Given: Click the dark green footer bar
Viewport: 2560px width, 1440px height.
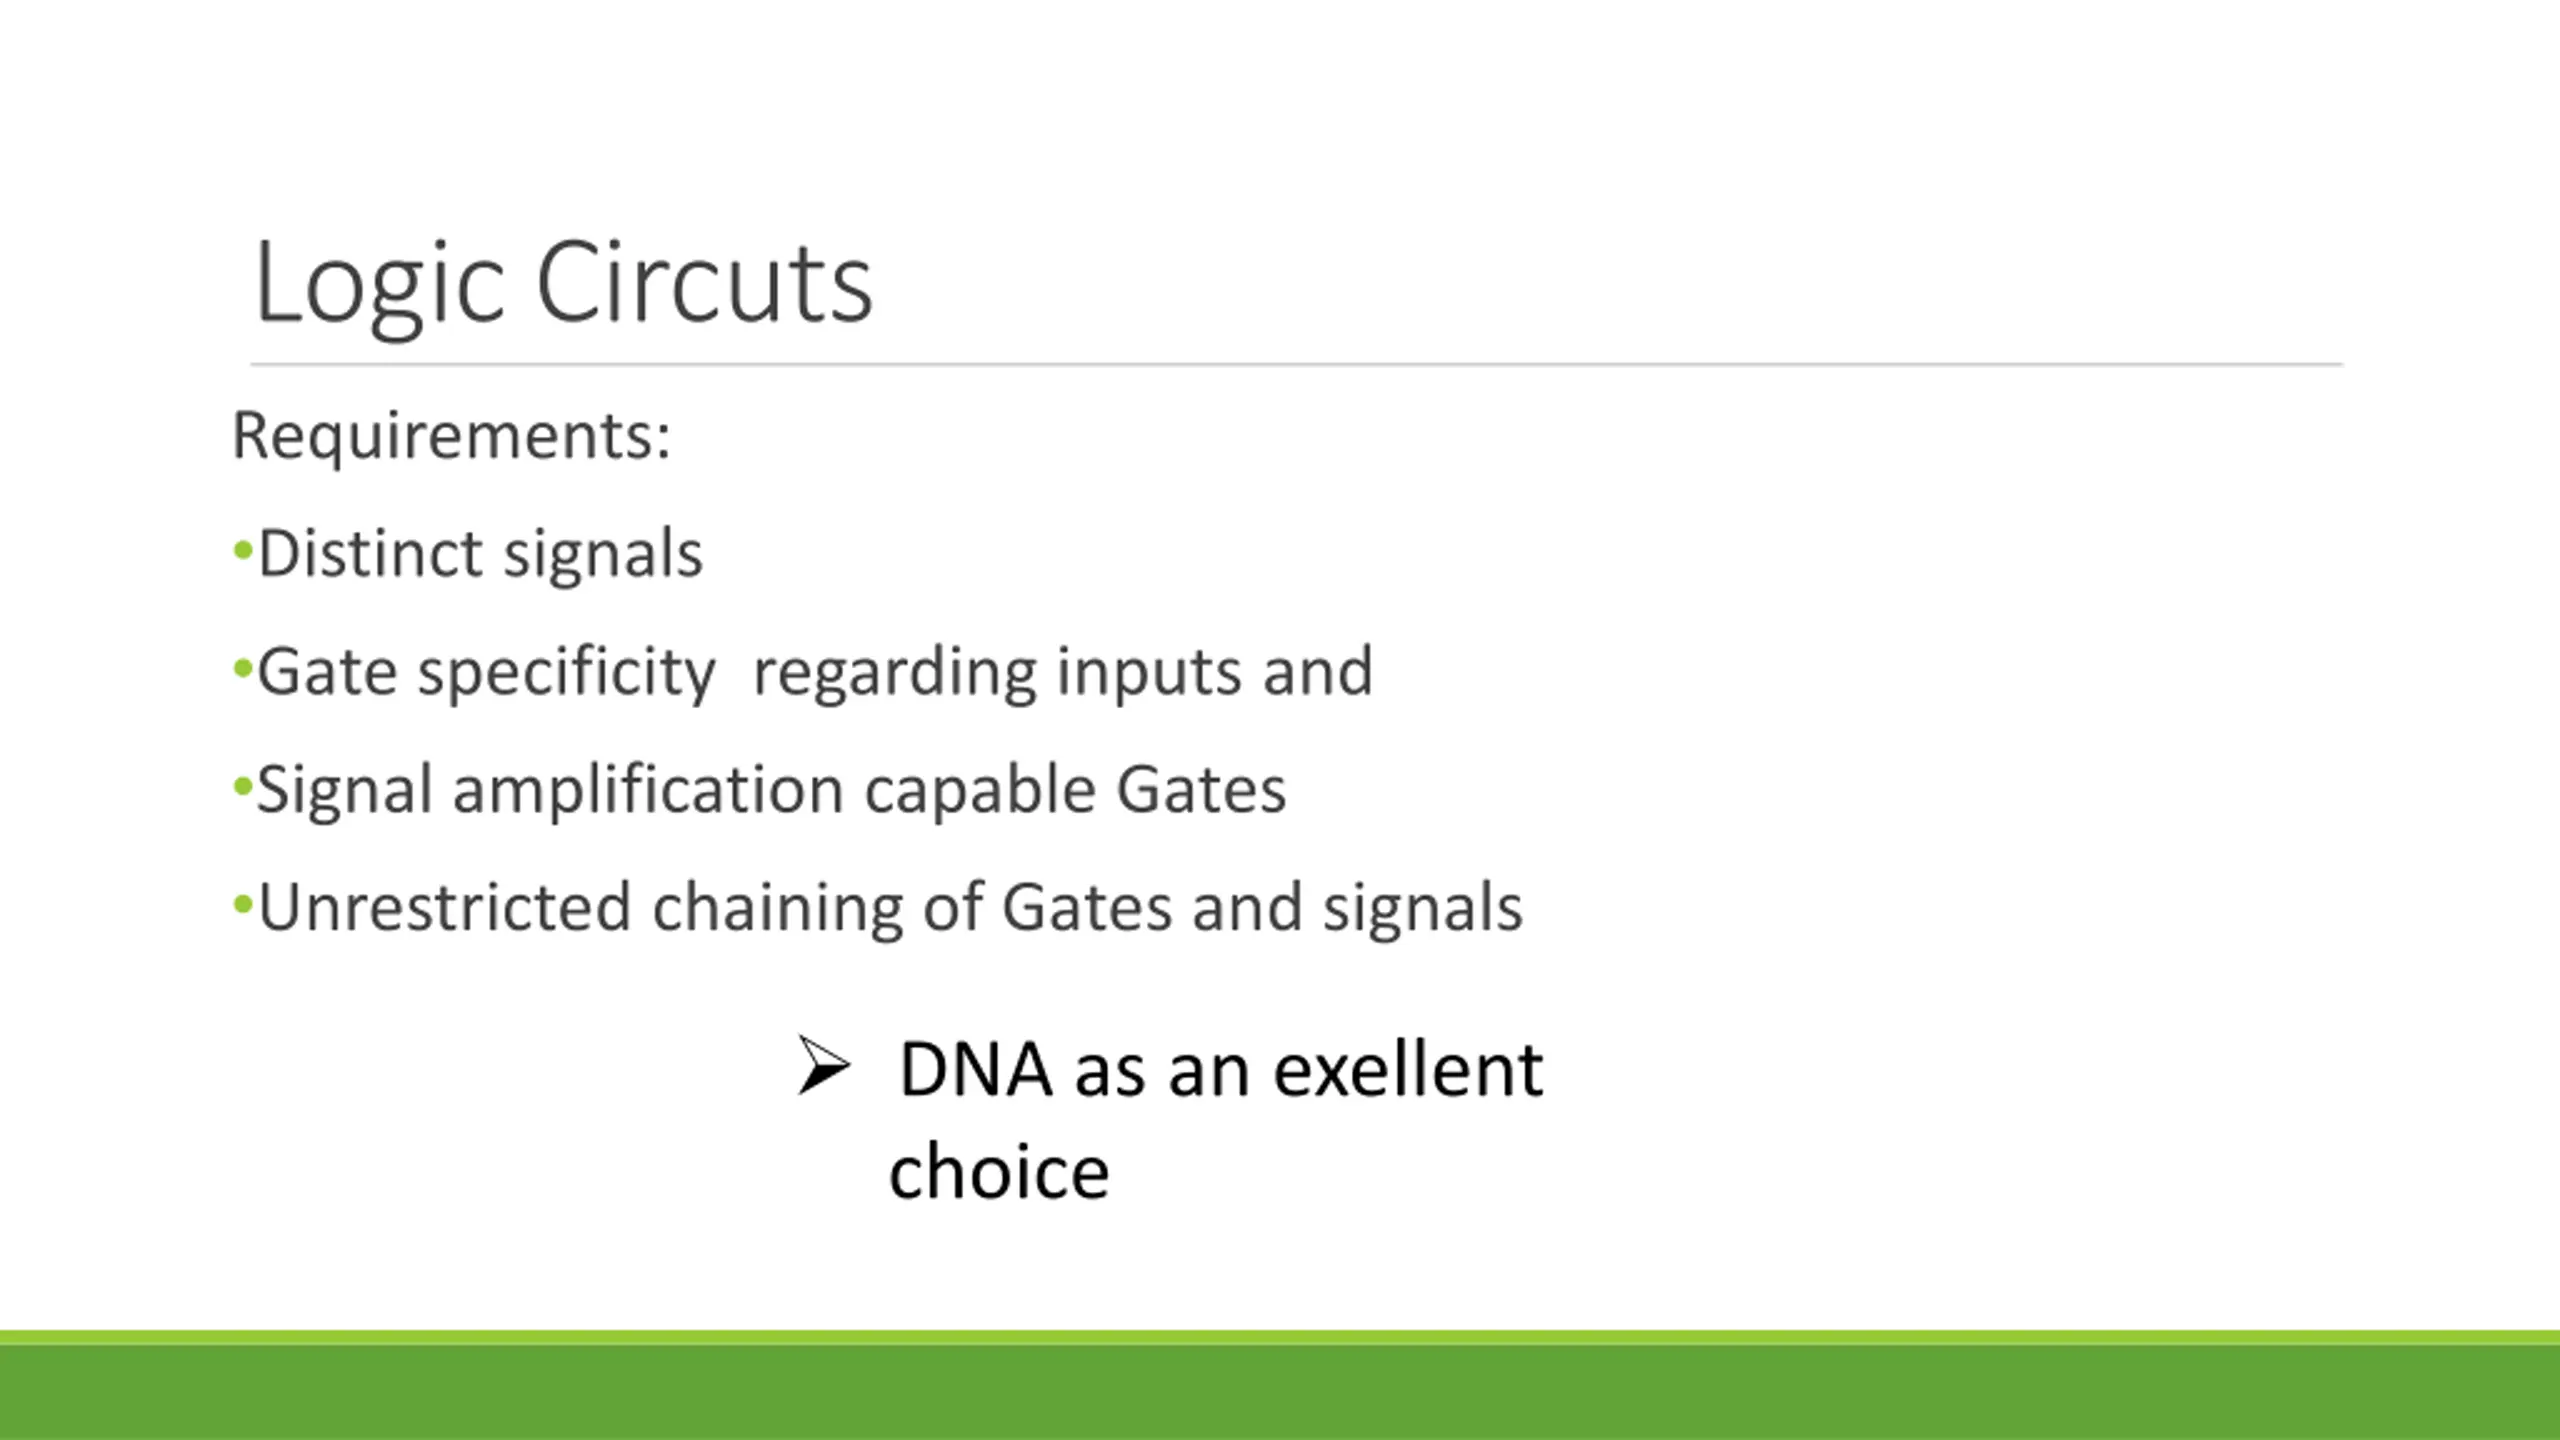Looking at the screenshot, I should [x=1280, y=1394].
